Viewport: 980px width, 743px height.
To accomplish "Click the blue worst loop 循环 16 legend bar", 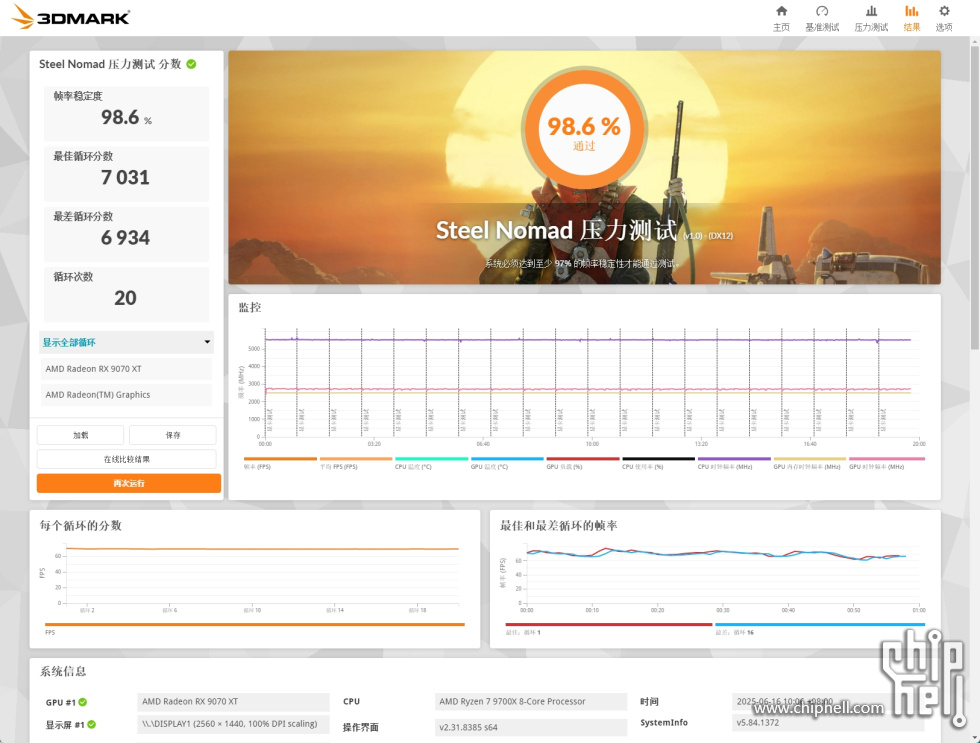I will (x=819, y=624).
